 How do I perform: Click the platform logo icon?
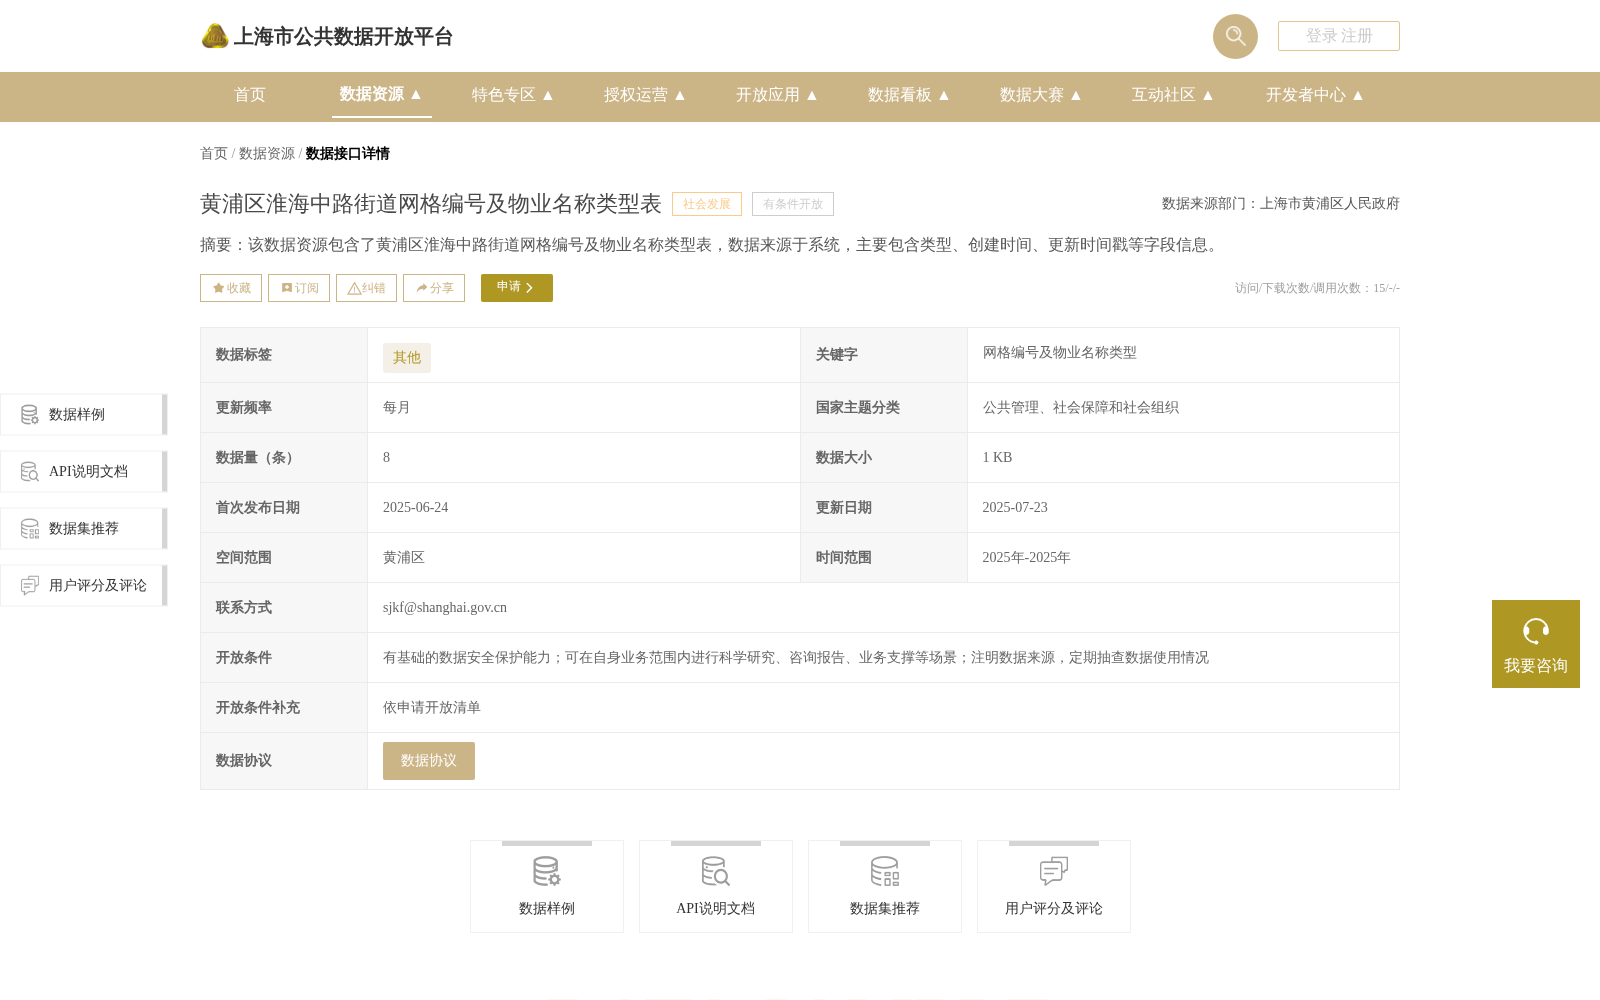pos(215,36)
